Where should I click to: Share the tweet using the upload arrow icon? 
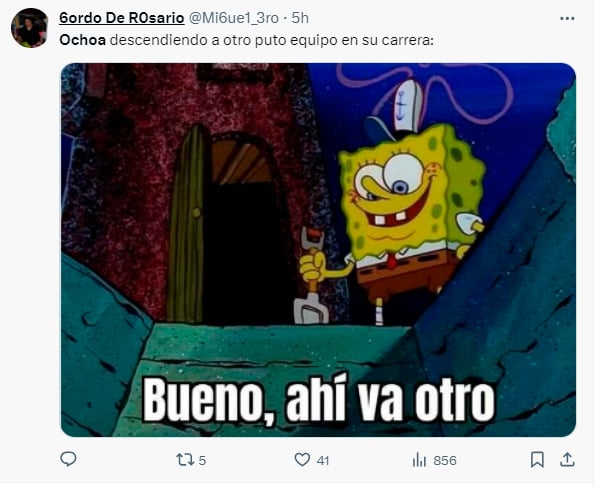coord(567,459)
